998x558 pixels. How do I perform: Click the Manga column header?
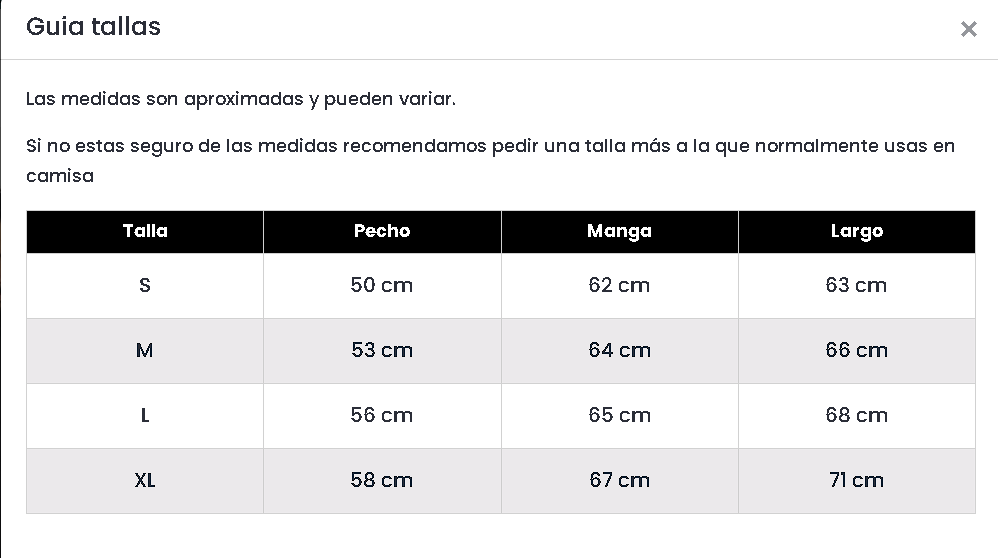coord(619,231)
